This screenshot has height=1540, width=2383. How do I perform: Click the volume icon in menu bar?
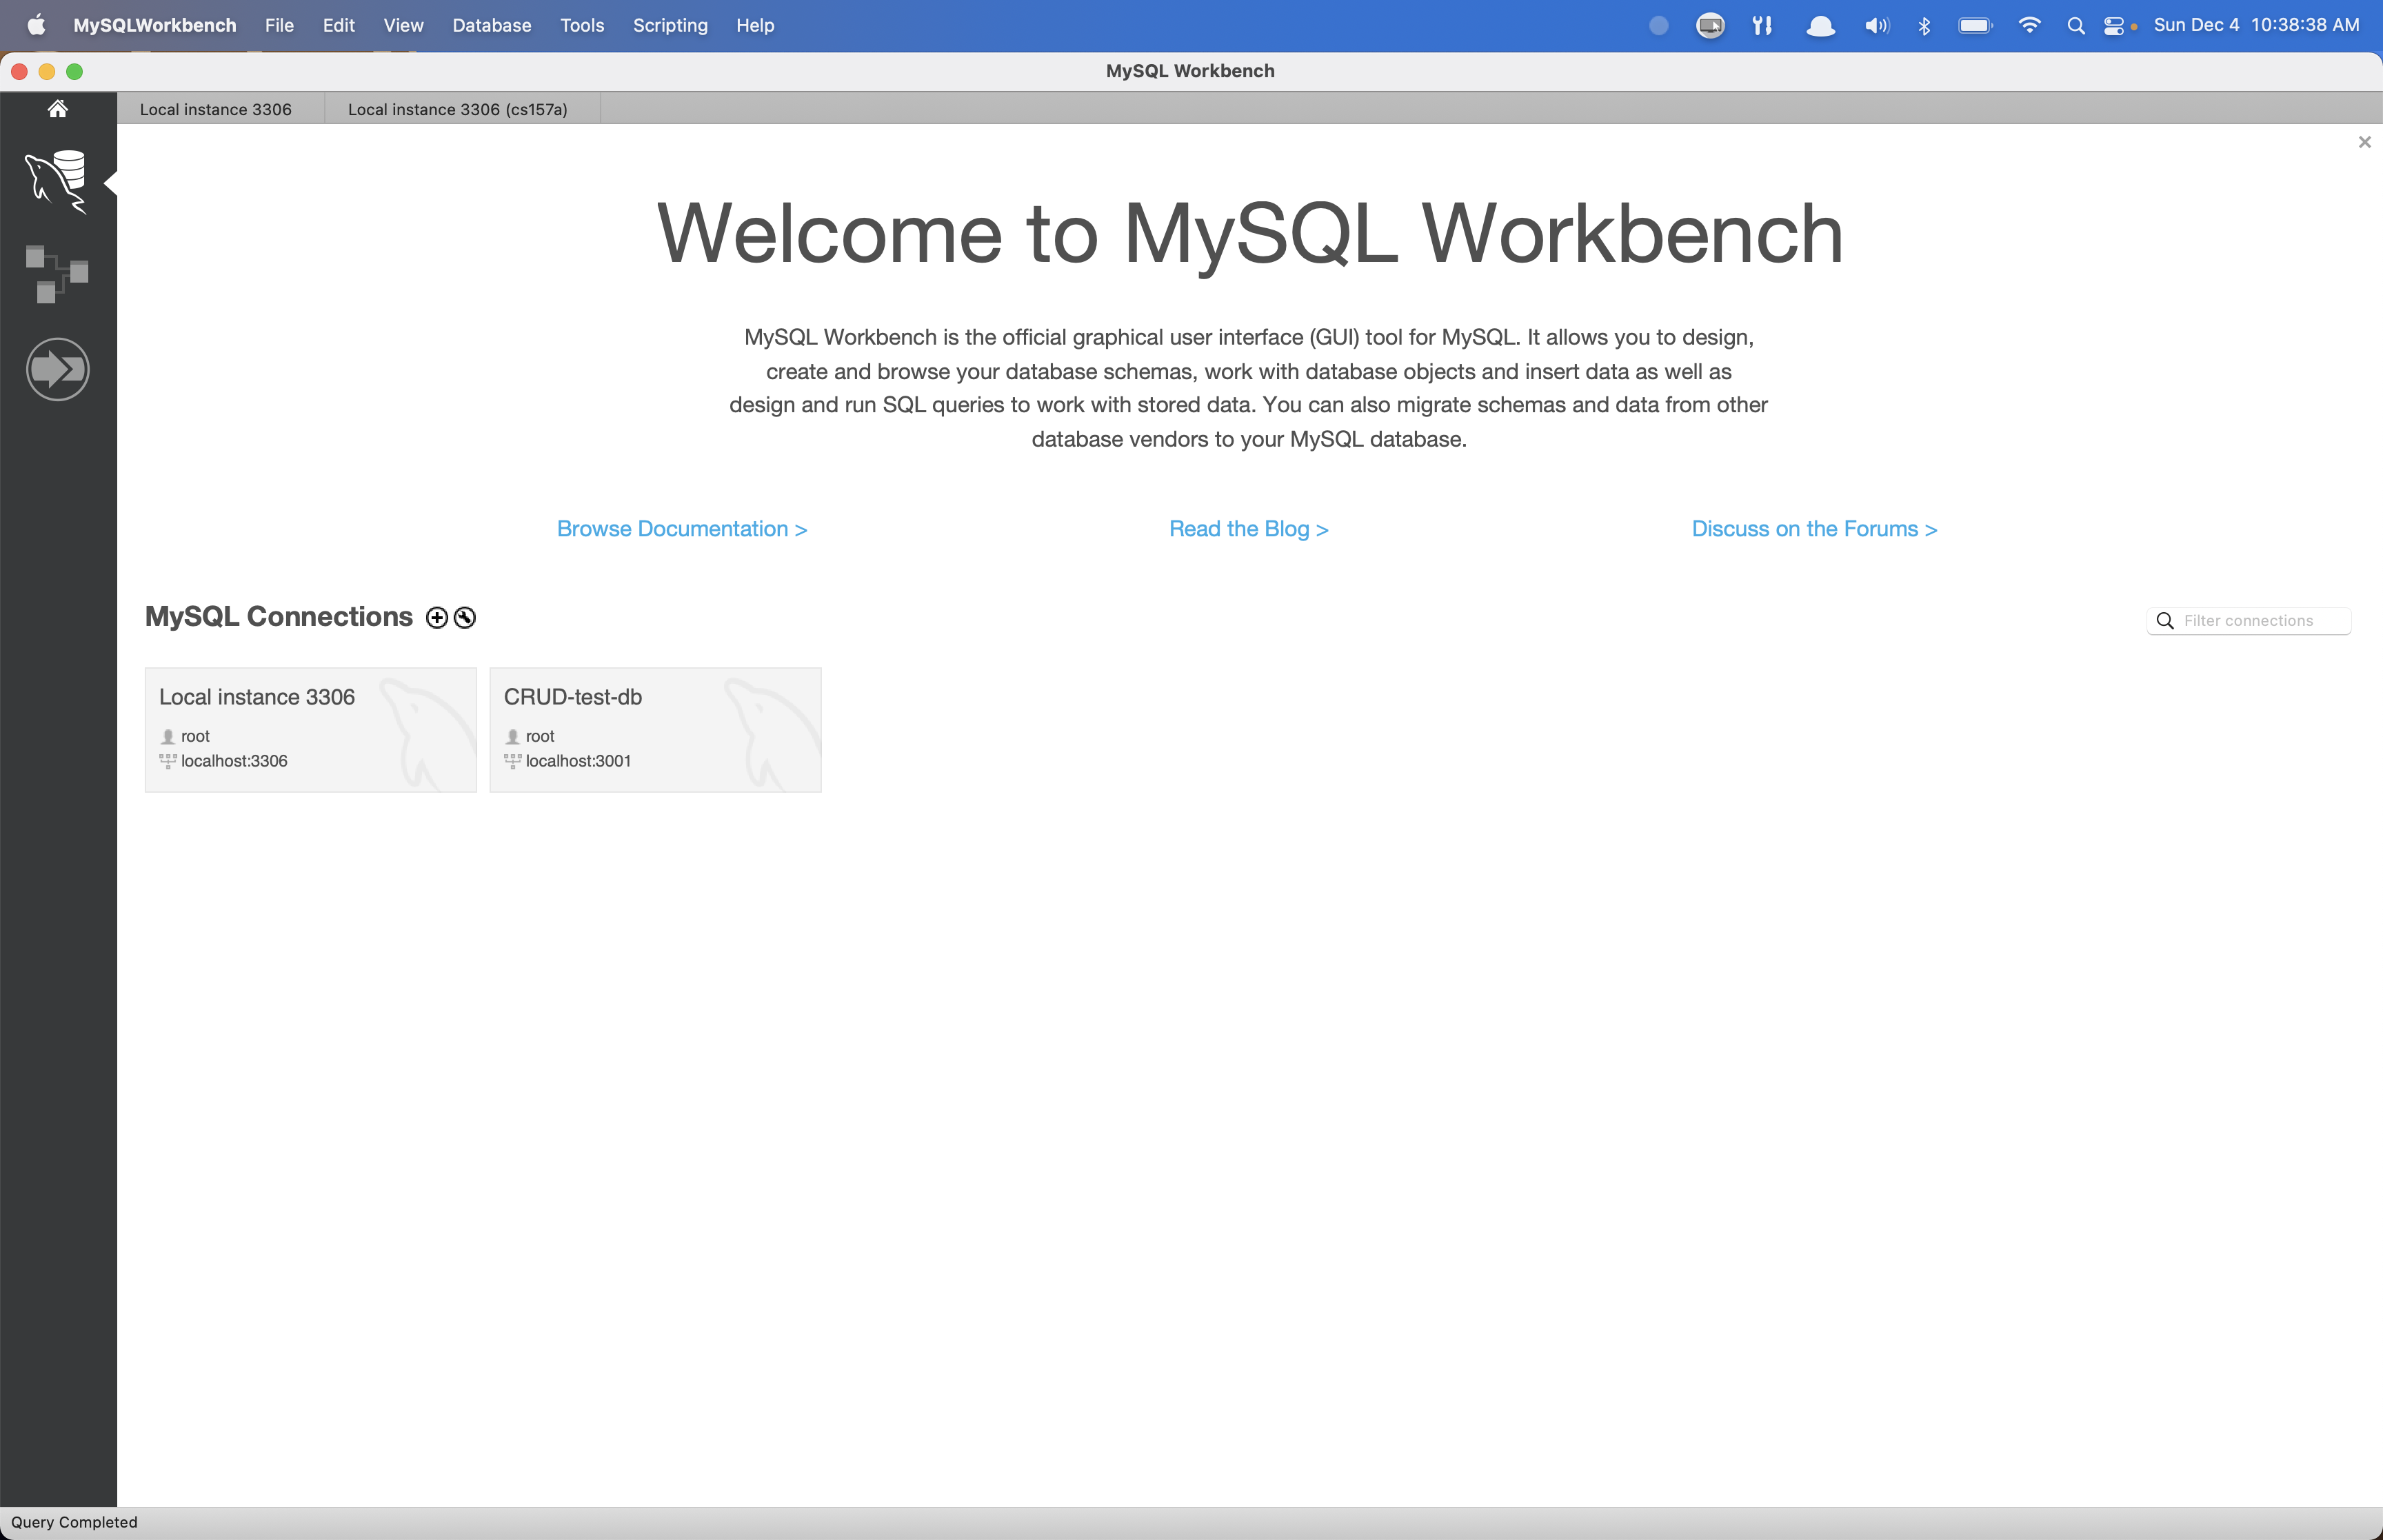click(1876, 25)
